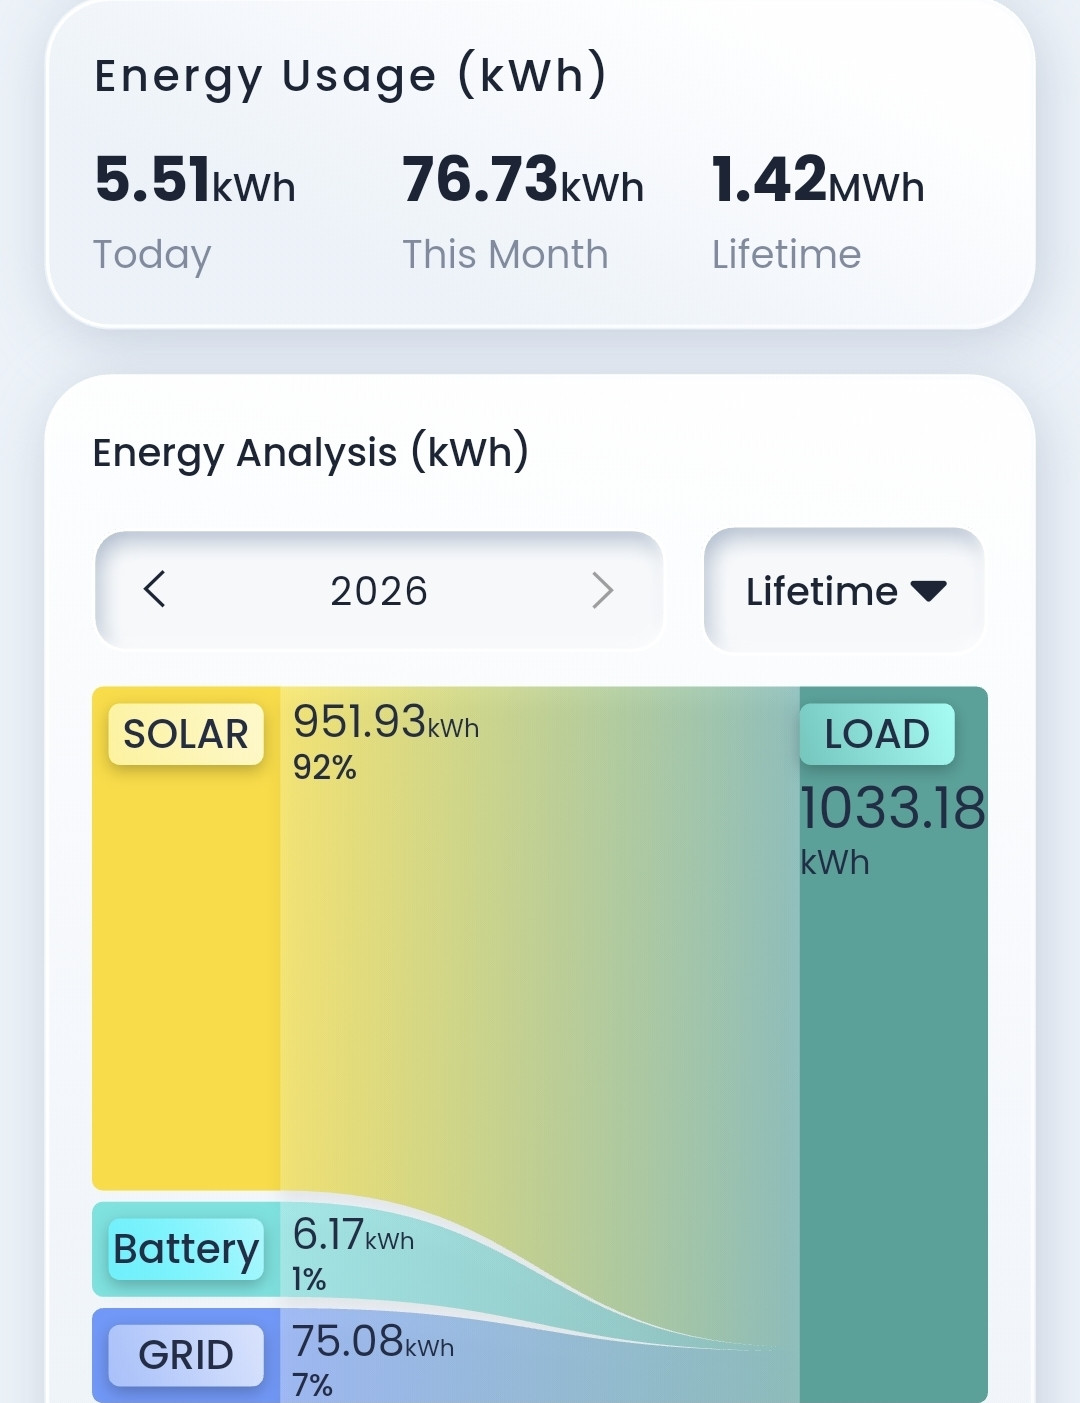Open the Lifetime period dropdown
Image resolution: width=1080 pixels, height=1403 pixels.
pyautogui.click(x=844, y=590)
